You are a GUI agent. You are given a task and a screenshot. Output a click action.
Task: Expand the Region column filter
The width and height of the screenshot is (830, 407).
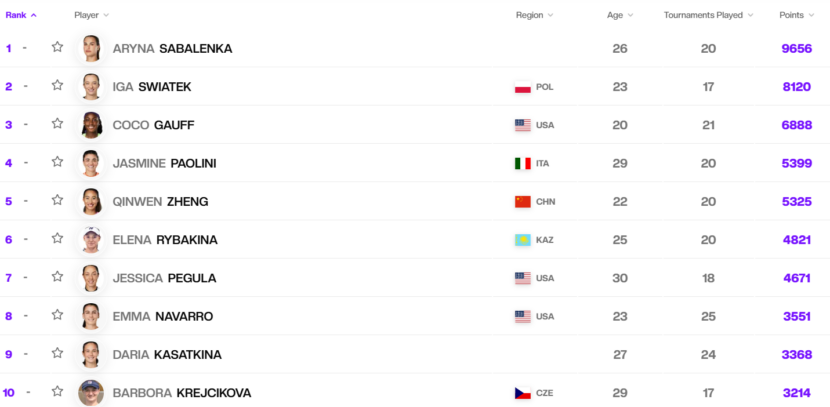pos(535,15)
